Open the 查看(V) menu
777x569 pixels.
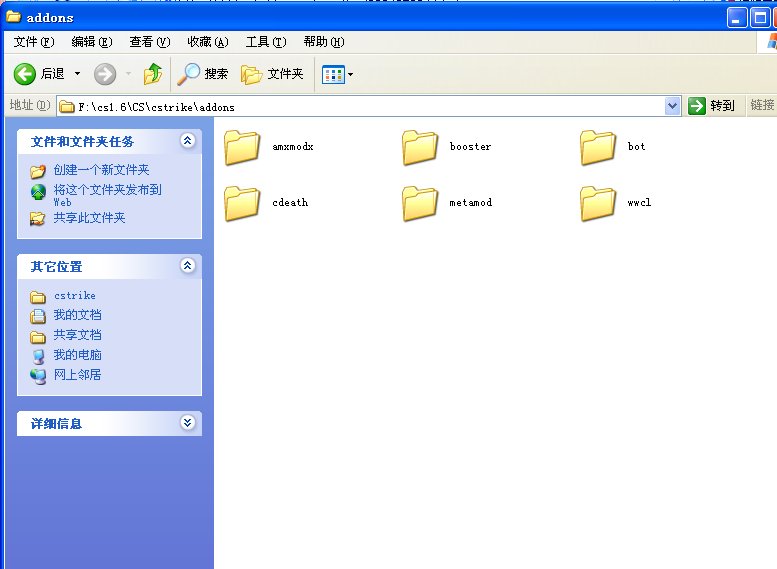click(150, 42)
